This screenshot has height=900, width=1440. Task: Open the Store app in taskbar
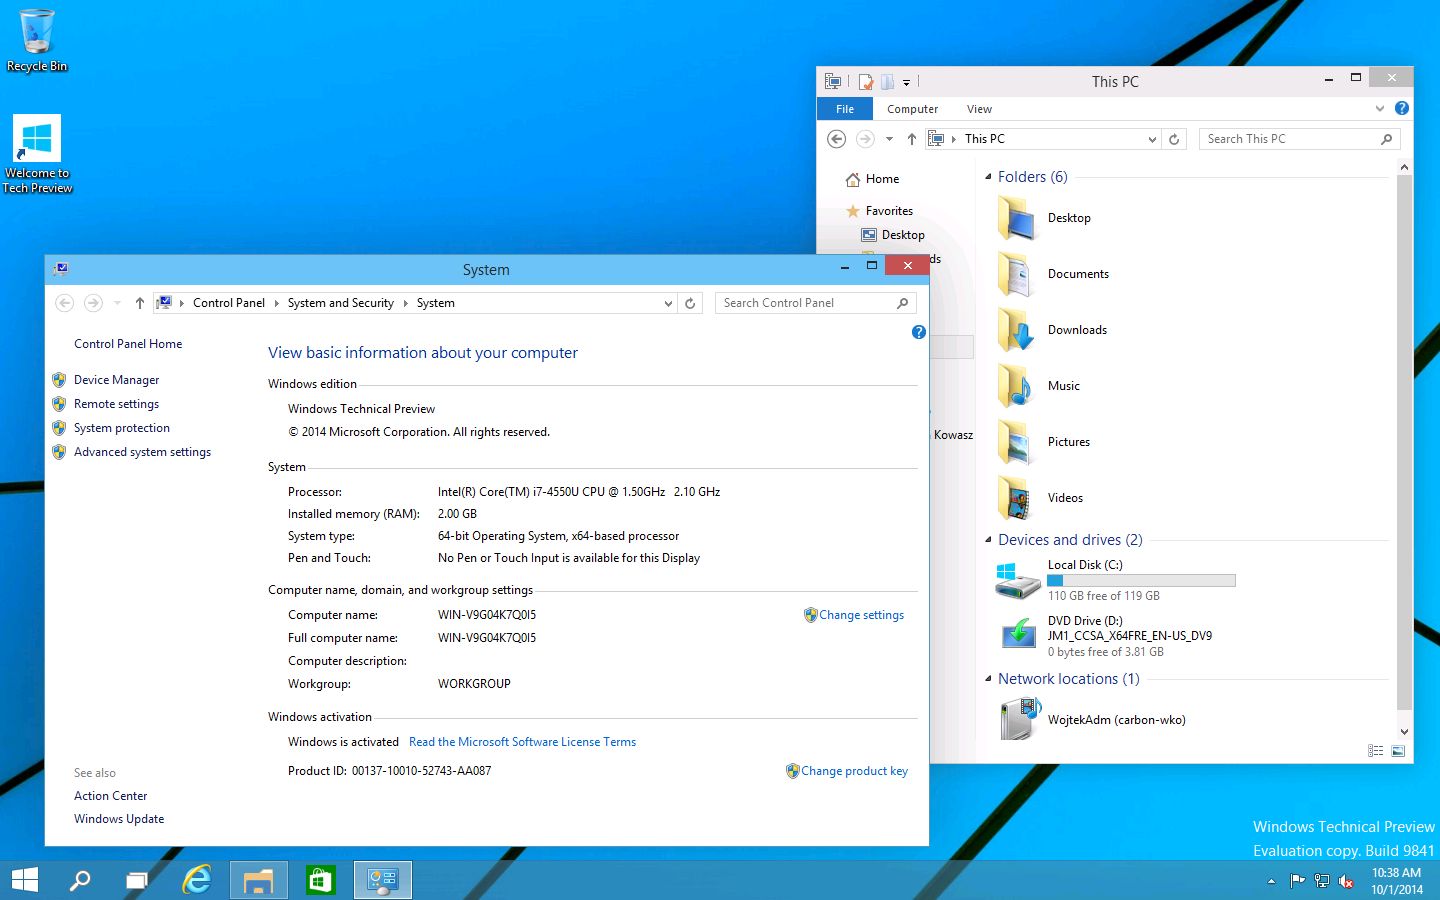click(319, 880)
